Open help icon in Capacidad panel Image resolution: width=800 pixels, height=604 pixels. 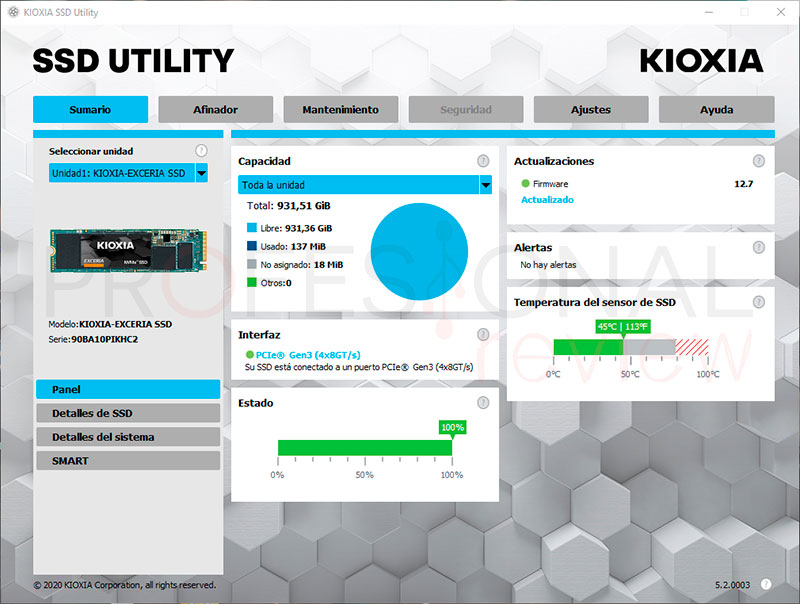click(483, 161)
